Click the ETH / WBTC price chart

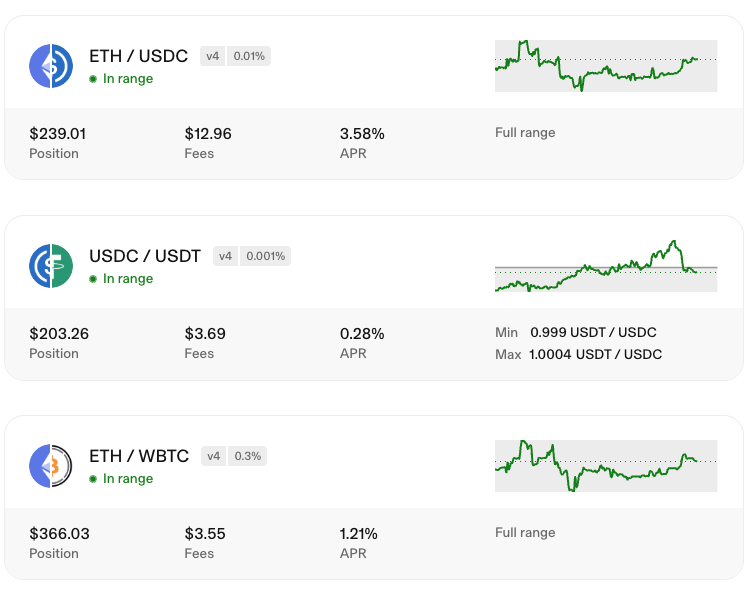[x=606, y=466]
